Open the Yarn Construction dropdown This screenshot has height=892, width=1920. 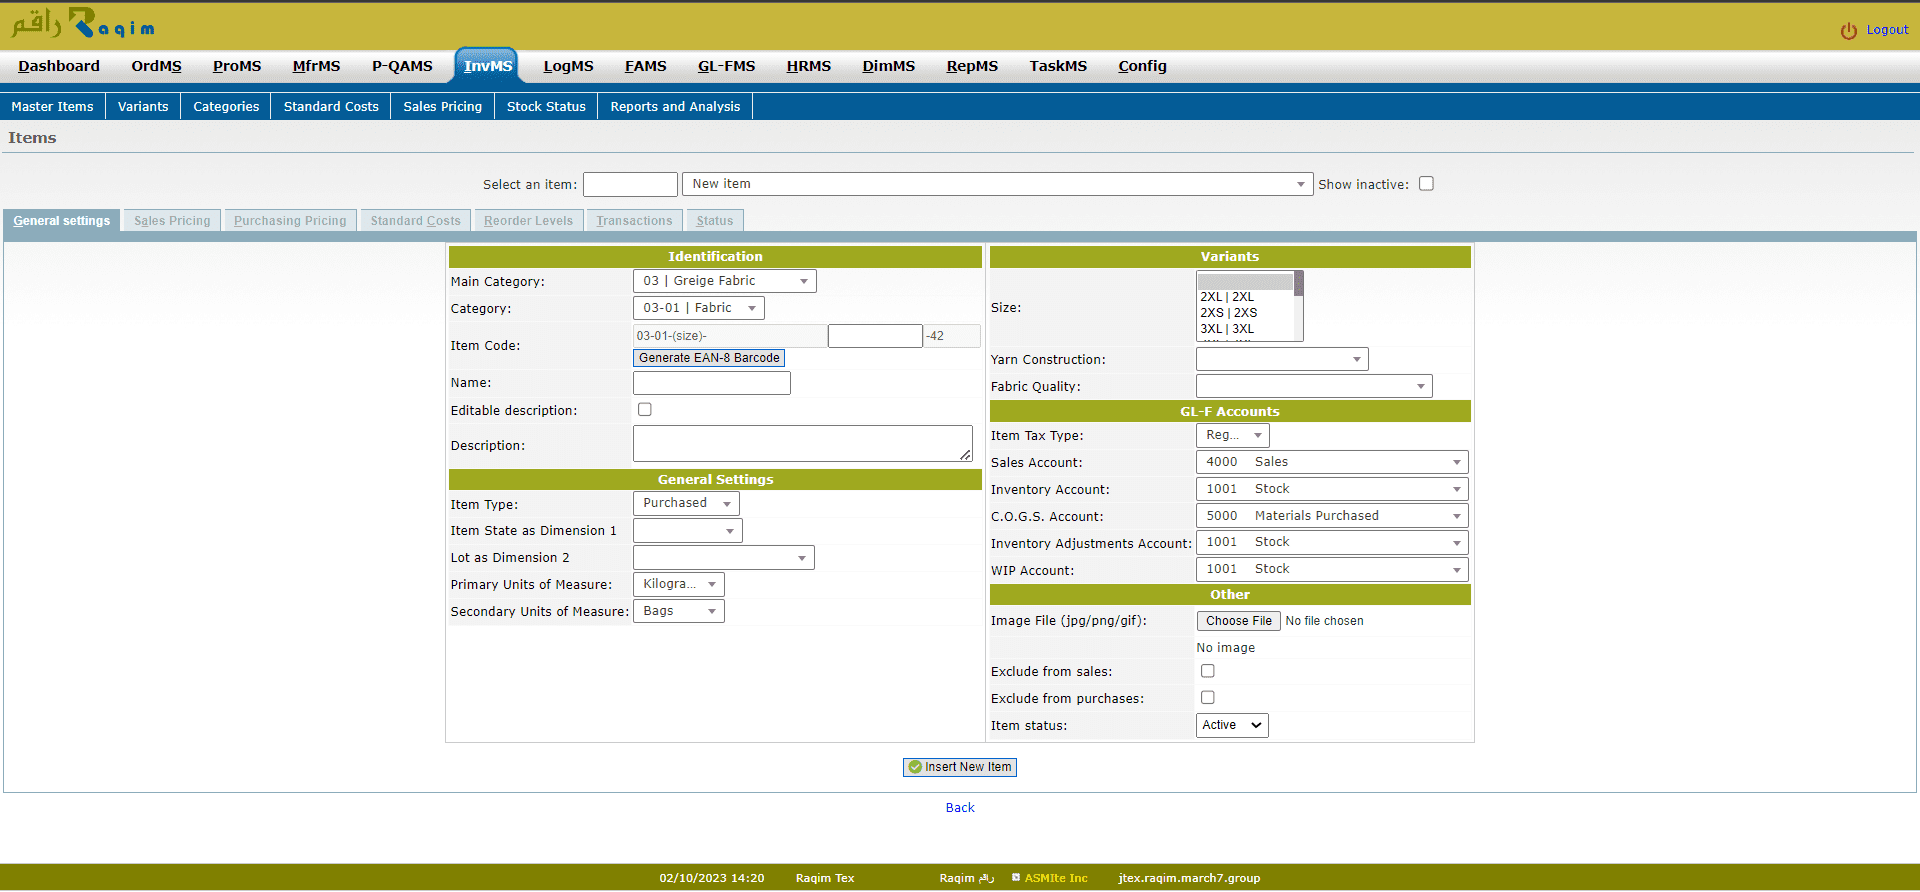pyautogui.click(x=1282, y=359)
